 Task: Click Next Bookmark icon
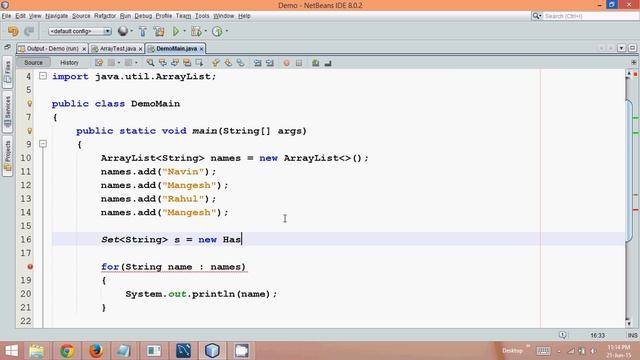[x=228, y=63]
